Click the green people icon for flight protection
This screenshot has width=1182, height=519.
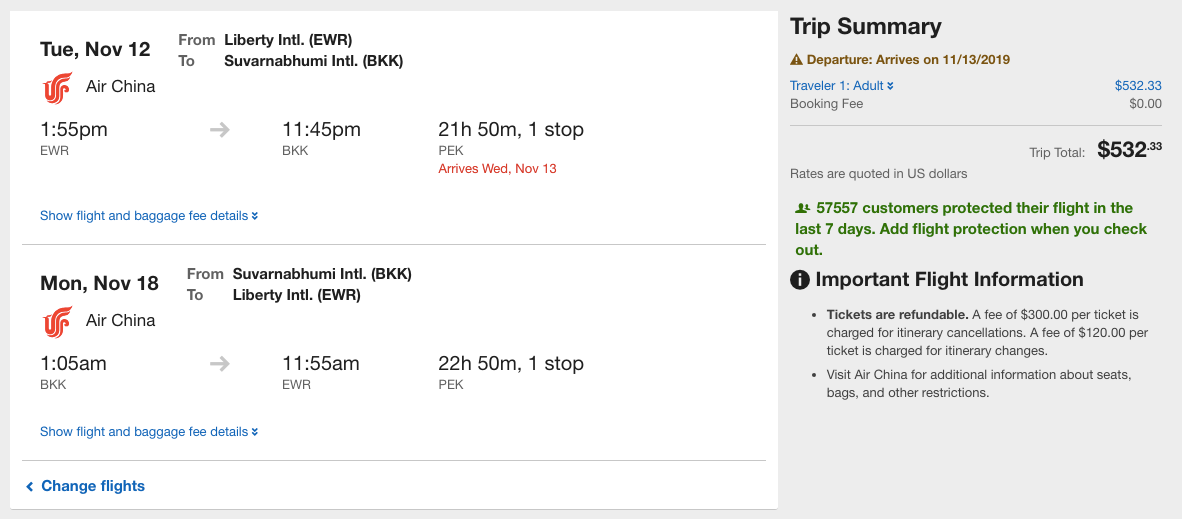[x=801, y=209]
